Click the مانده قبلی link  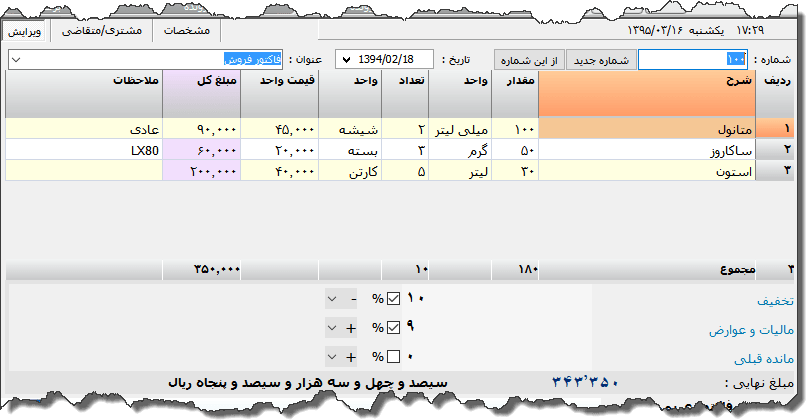pos(765,357)
